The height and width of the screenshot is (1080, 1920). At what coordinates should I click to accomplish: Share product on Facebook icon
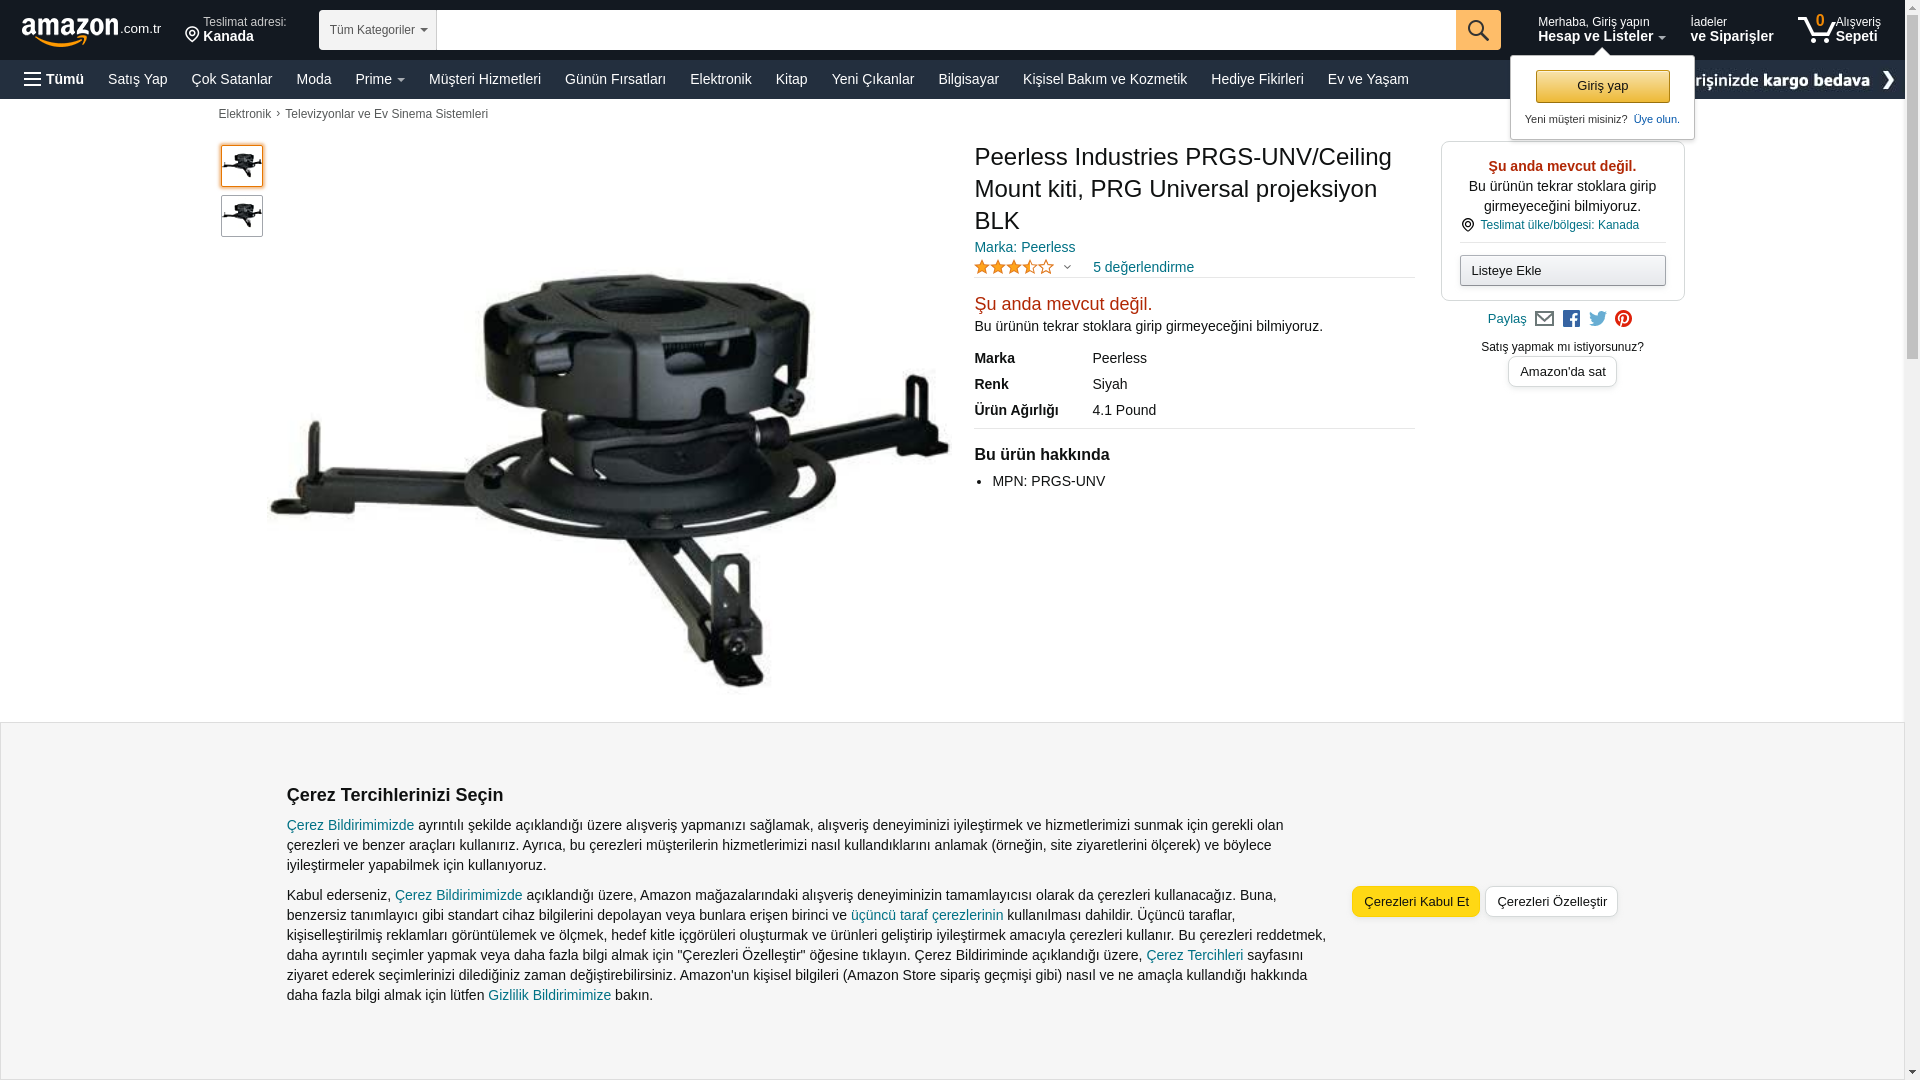click(x=1571, y=319)
